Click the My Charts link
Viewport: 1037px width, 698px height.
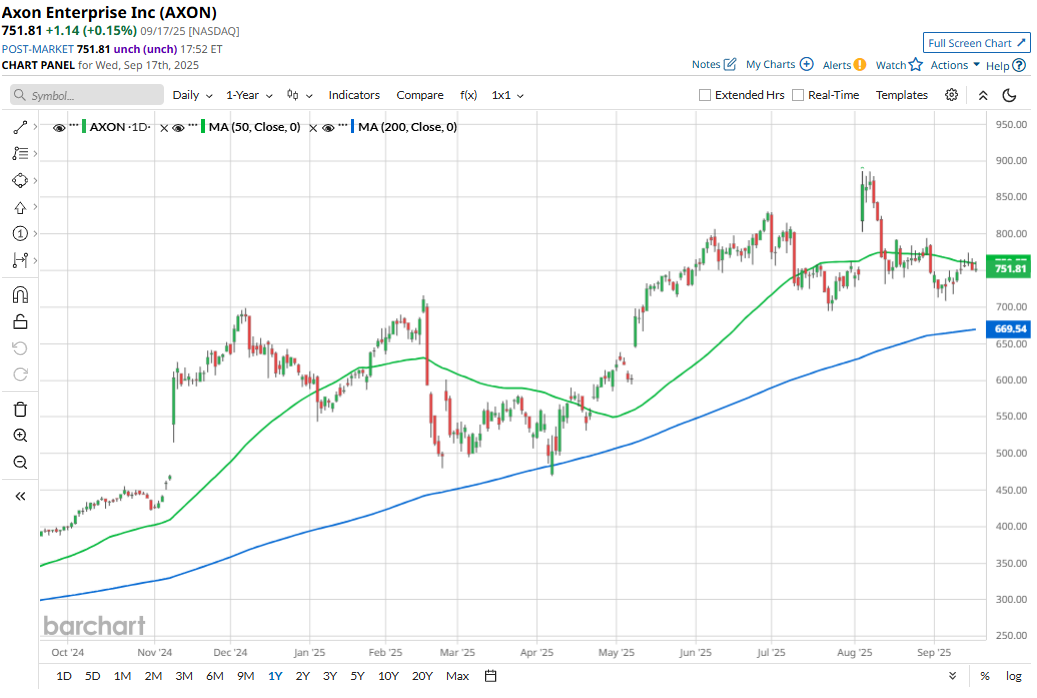(x=770, y=64)
